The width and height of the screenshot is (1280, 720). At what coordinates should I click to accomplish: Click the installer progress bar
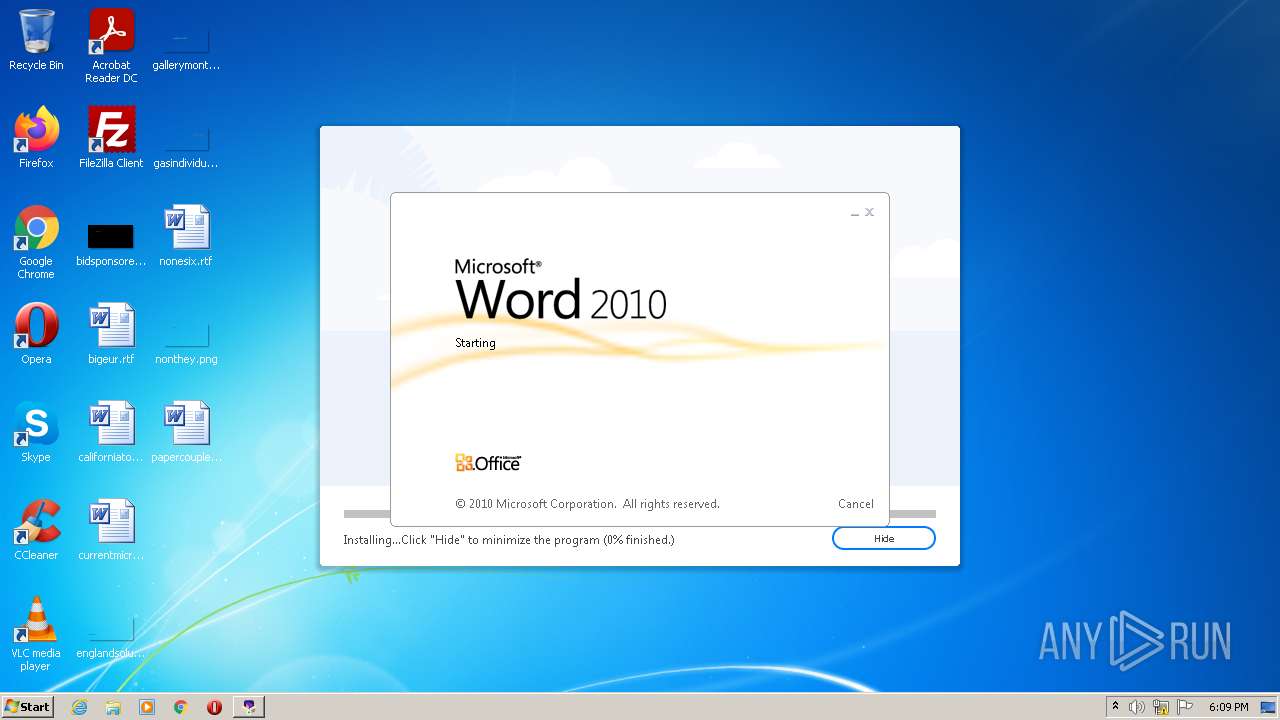click(x=640, y=514)
